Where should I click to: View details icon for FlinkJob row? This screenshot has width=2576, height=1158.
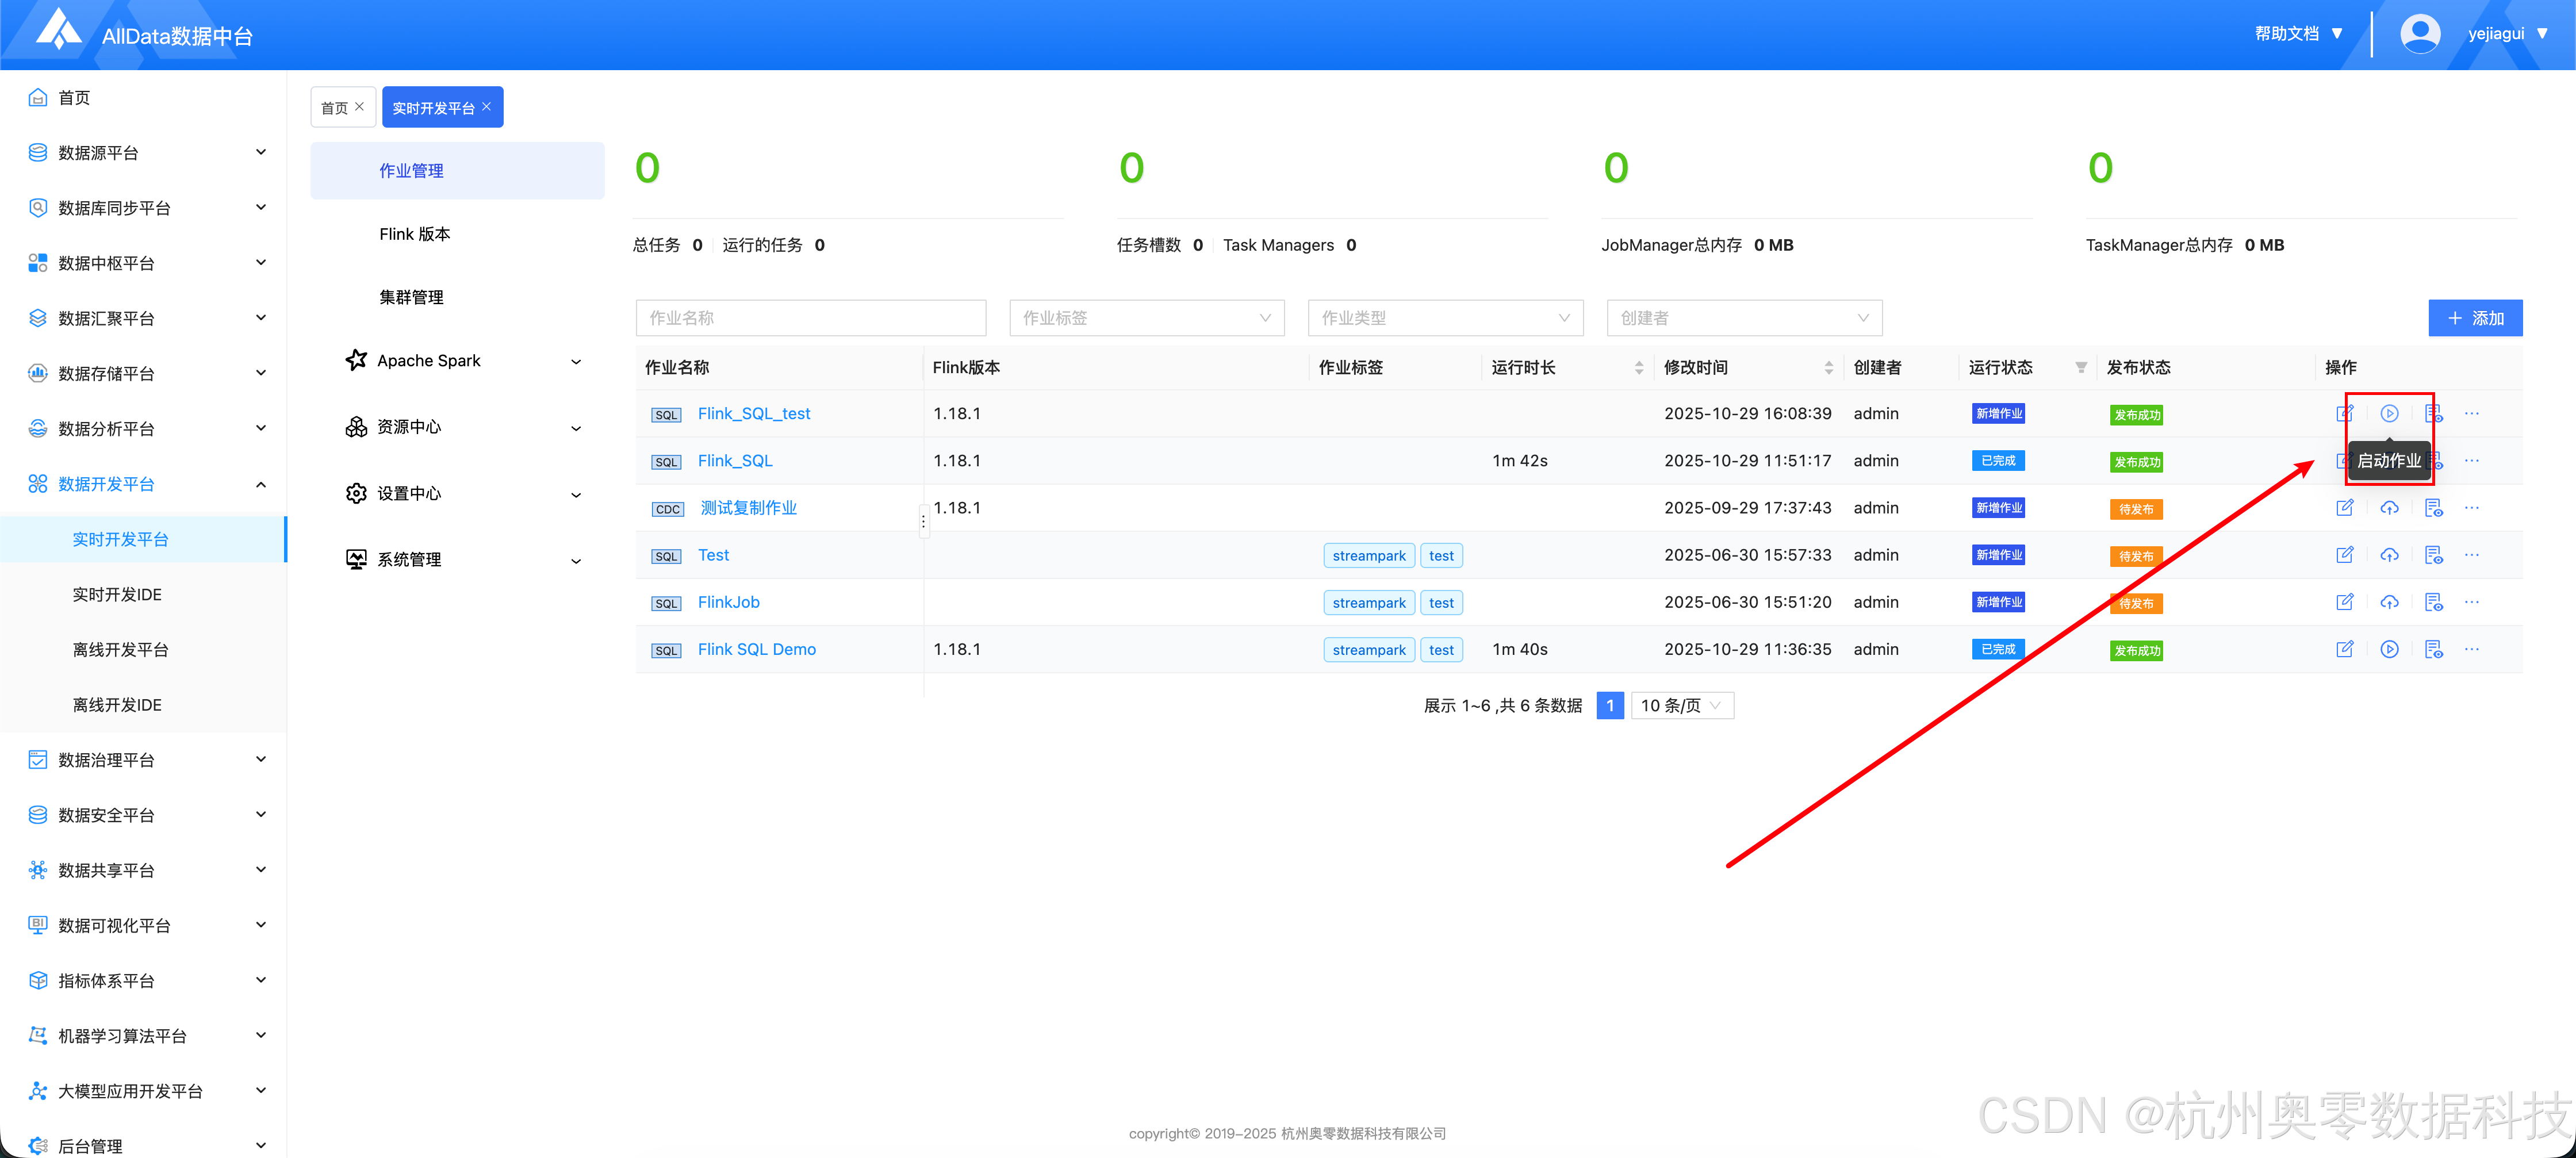tap(2433, 602)
